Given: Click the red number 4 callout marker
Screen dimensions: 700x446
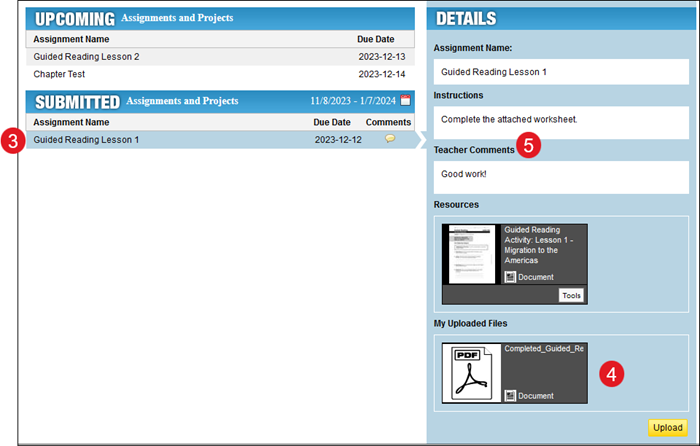Looking at the screenshot, I should point(612,373).
